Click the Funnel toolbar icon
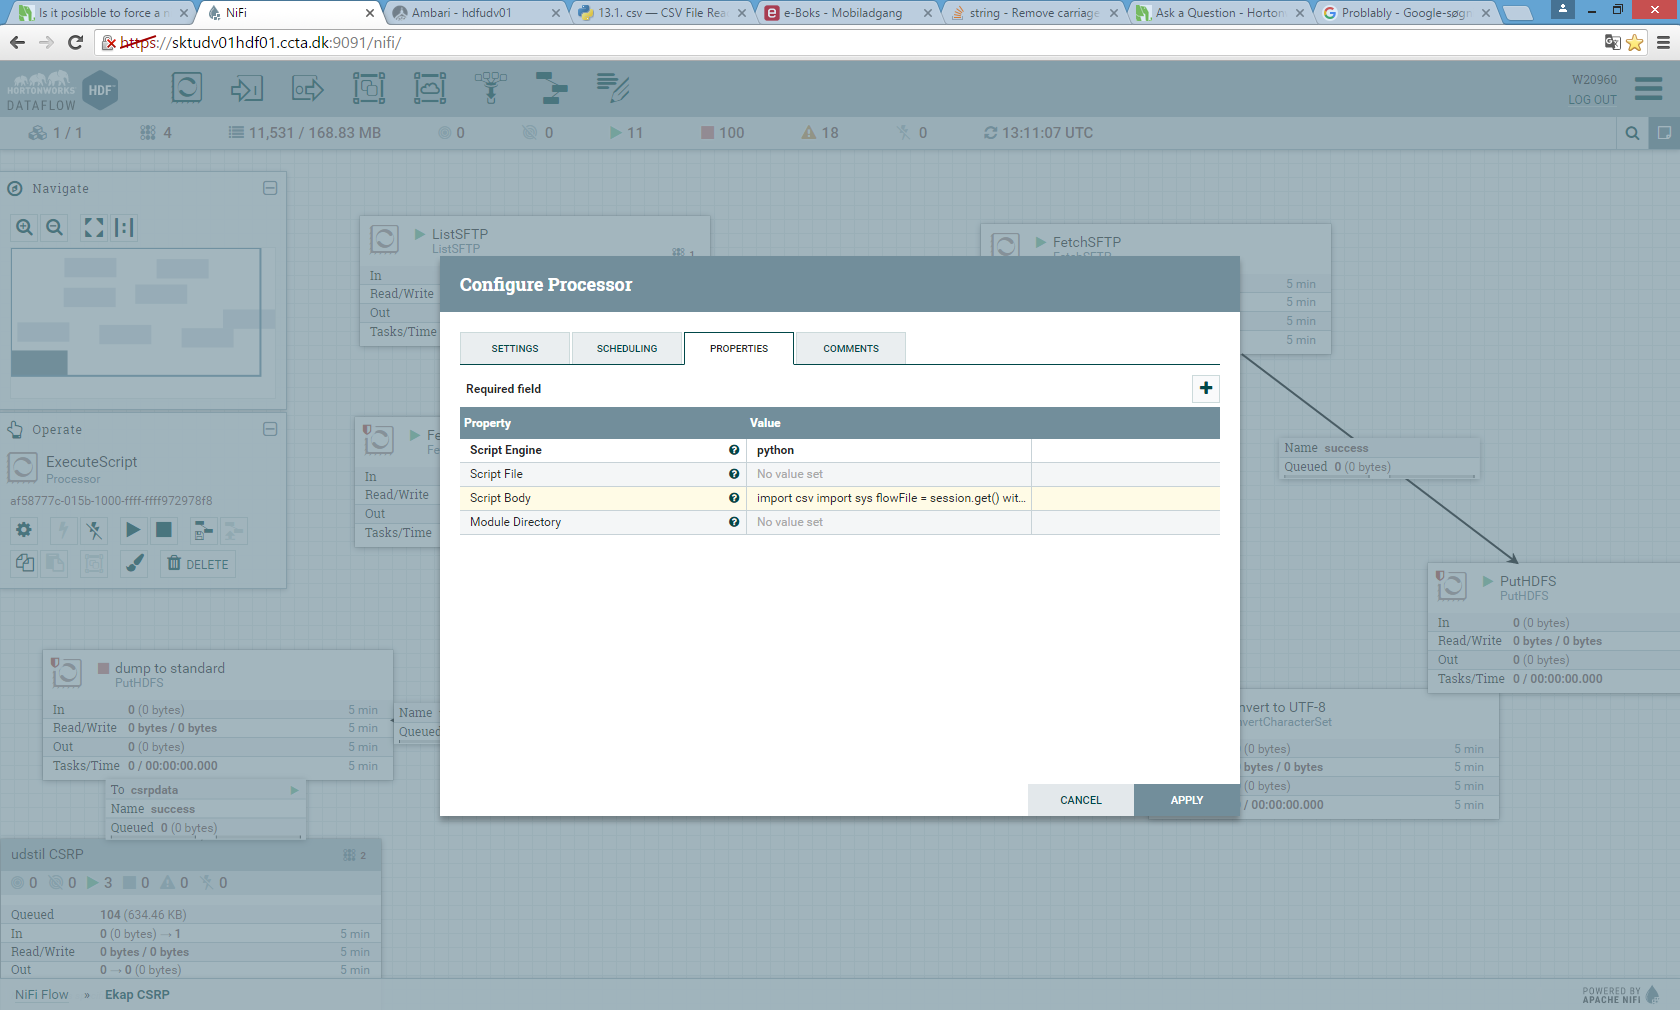This screenshot has width=1680, height=1010. point(491,87)
